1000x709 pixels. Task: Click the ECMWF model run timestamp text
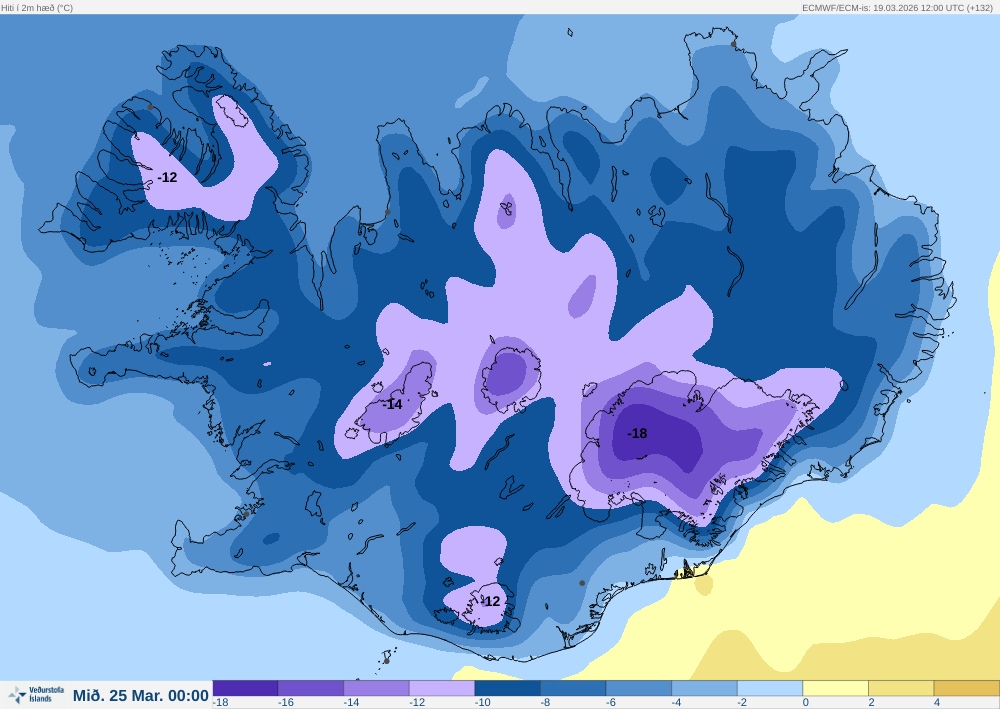pyautogui.click(x=897, y=8)
